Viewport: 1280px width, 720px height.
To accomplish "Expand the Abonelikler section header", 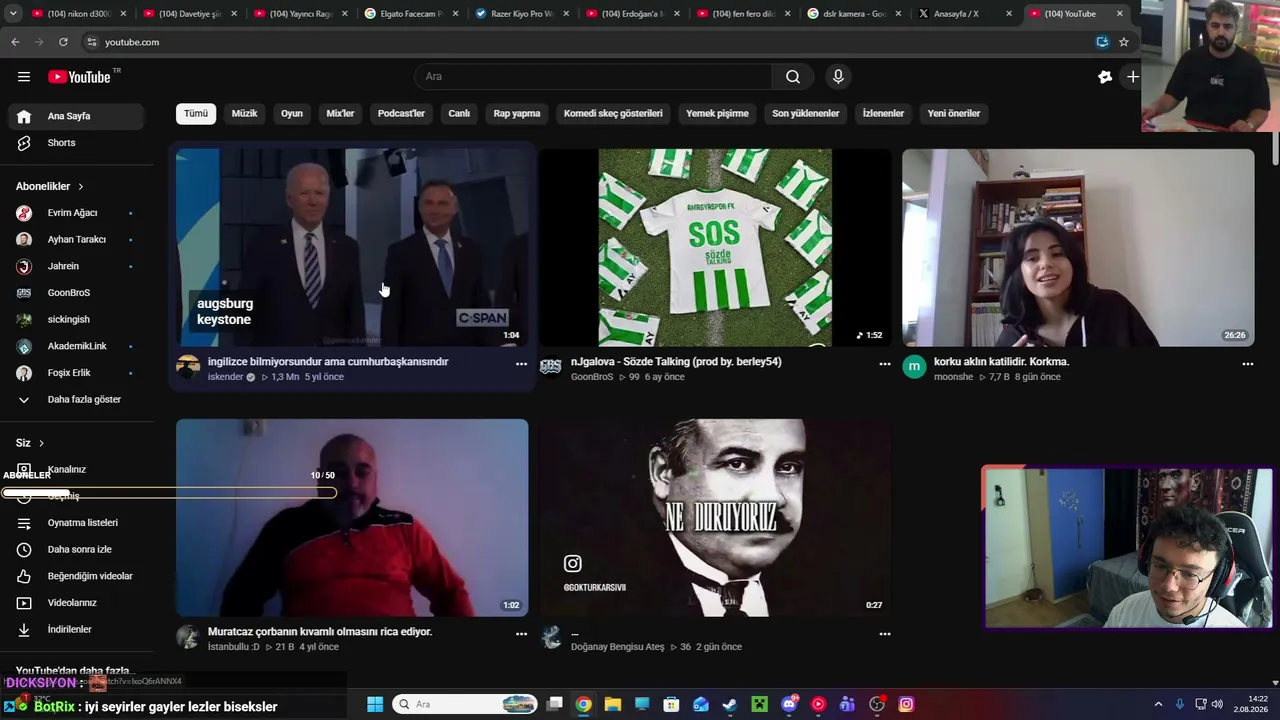I will point(50,186).
